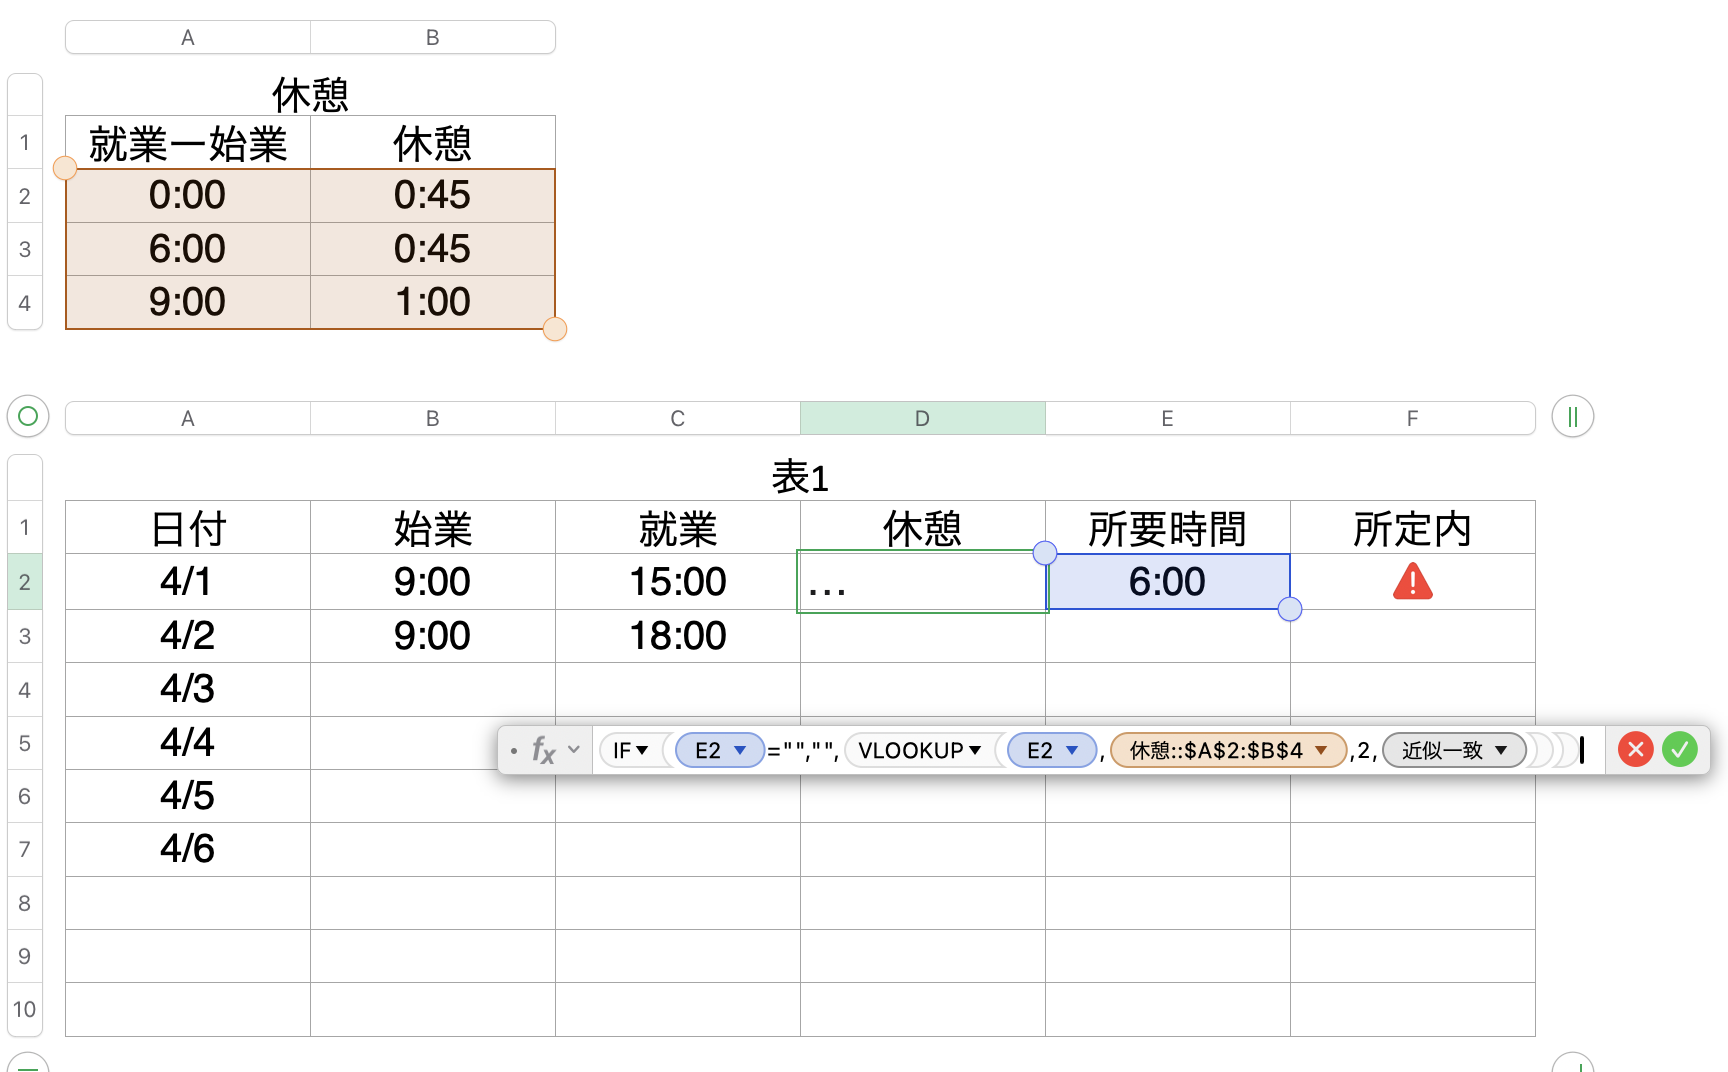The width and height of the screenshot is (1728, 1072).
Task: Click cell E2 showing 6:00
Action: [1167, 582]
